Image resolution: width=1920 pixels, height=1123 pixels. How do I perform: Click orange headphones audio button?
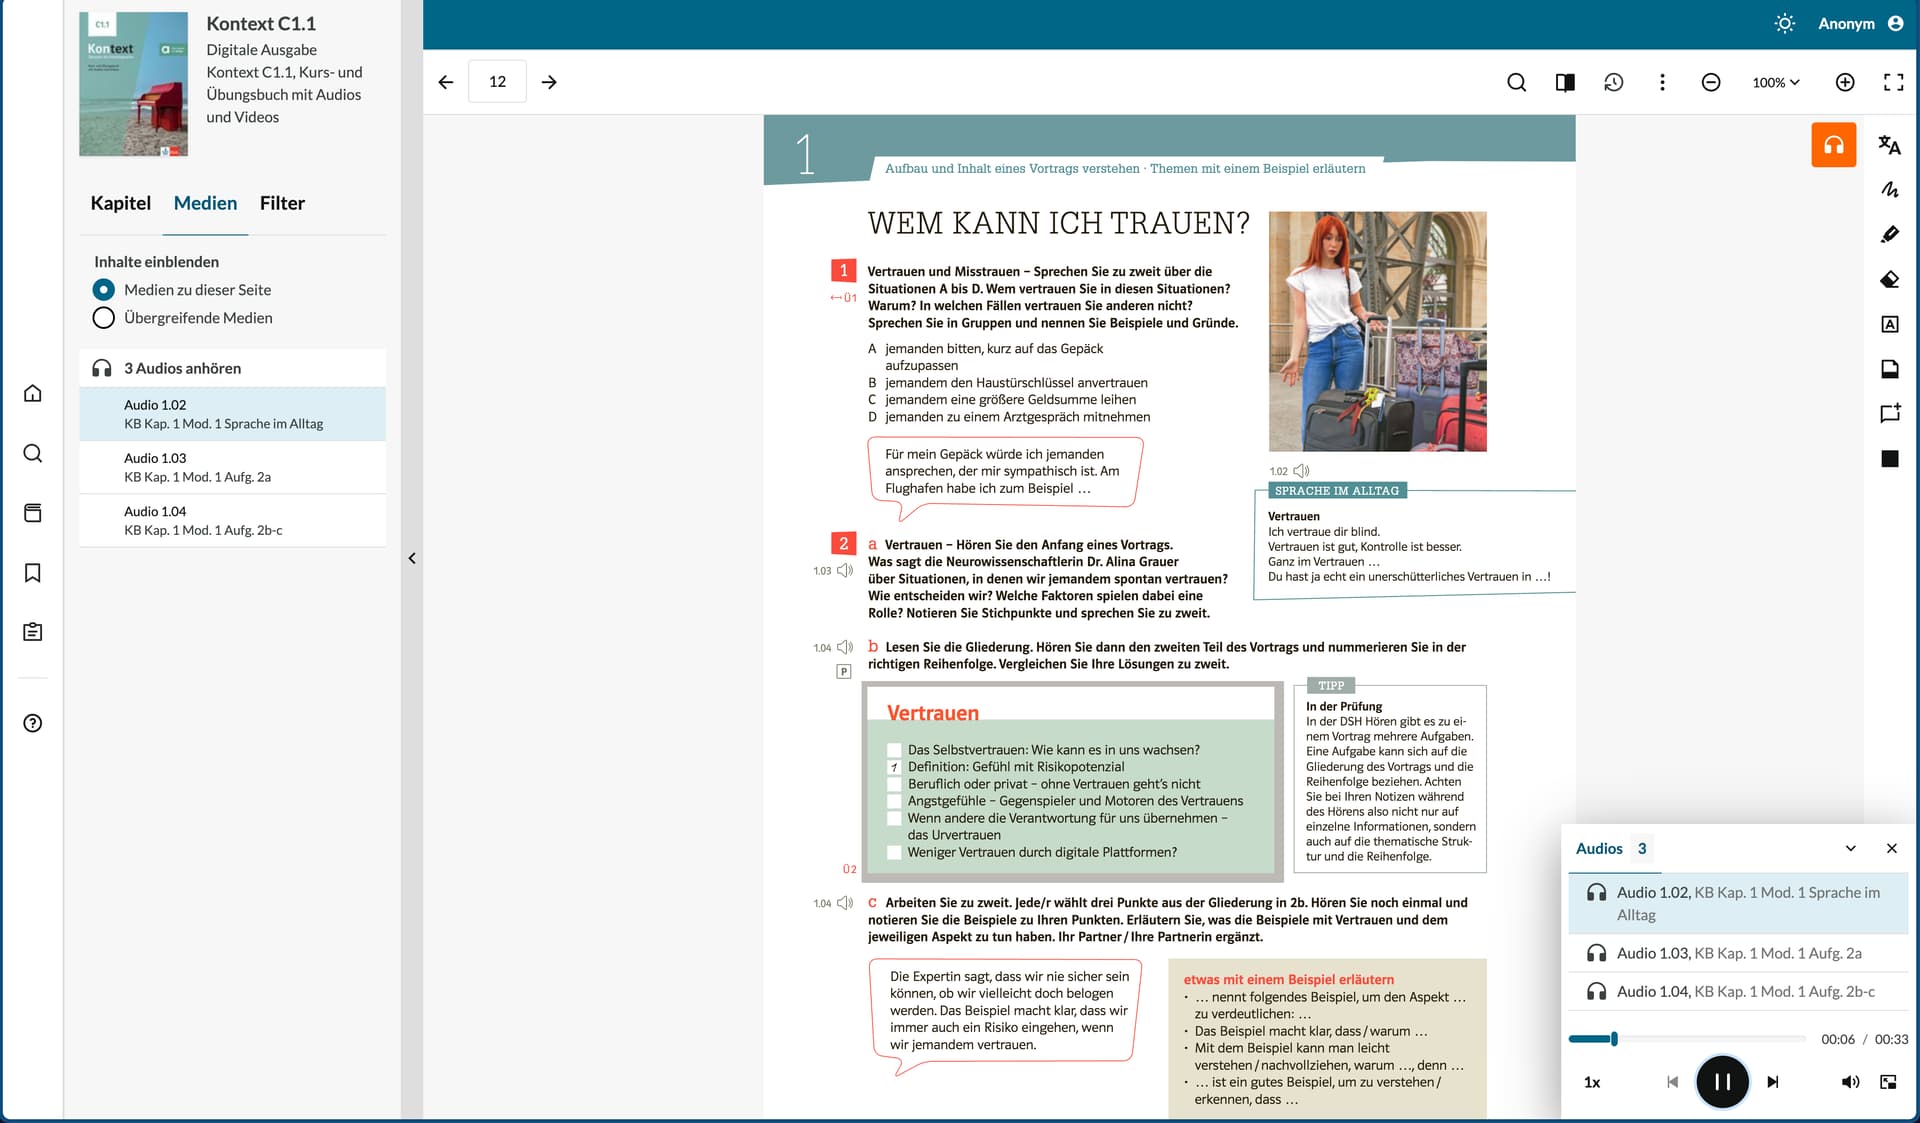[x=1833, y=145]
